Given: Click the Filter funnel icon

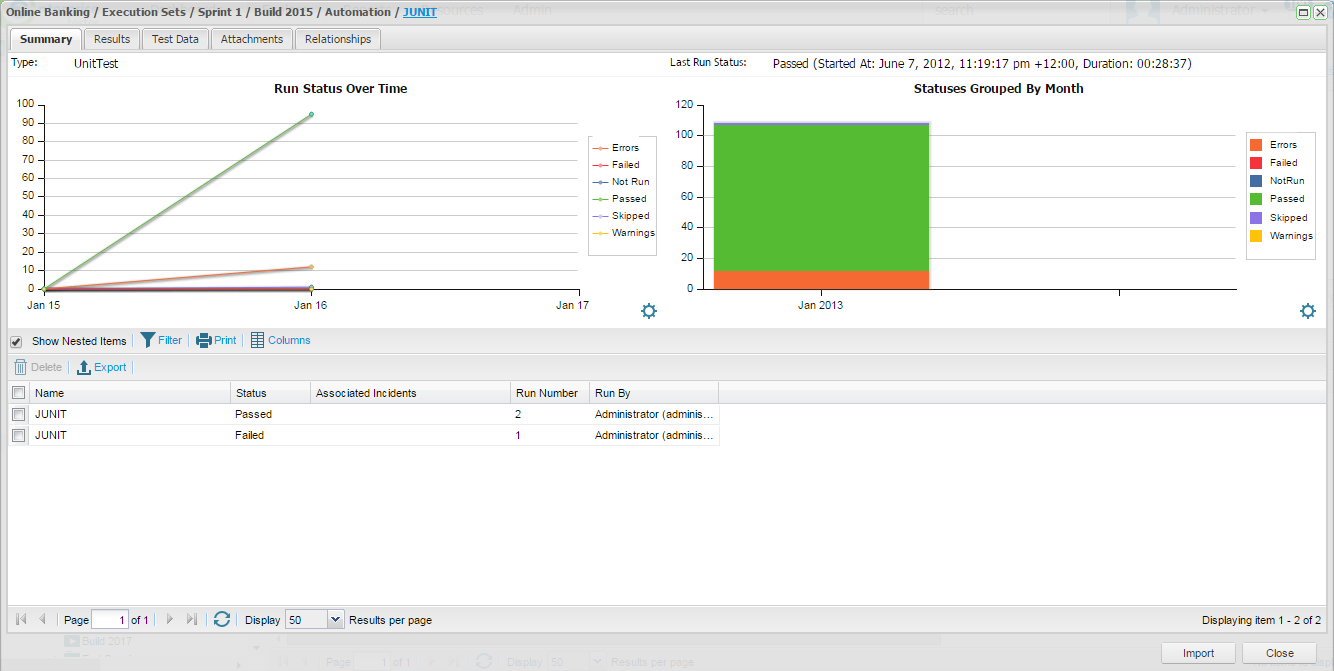Looking at the screenshot, I should pos(147,340).
